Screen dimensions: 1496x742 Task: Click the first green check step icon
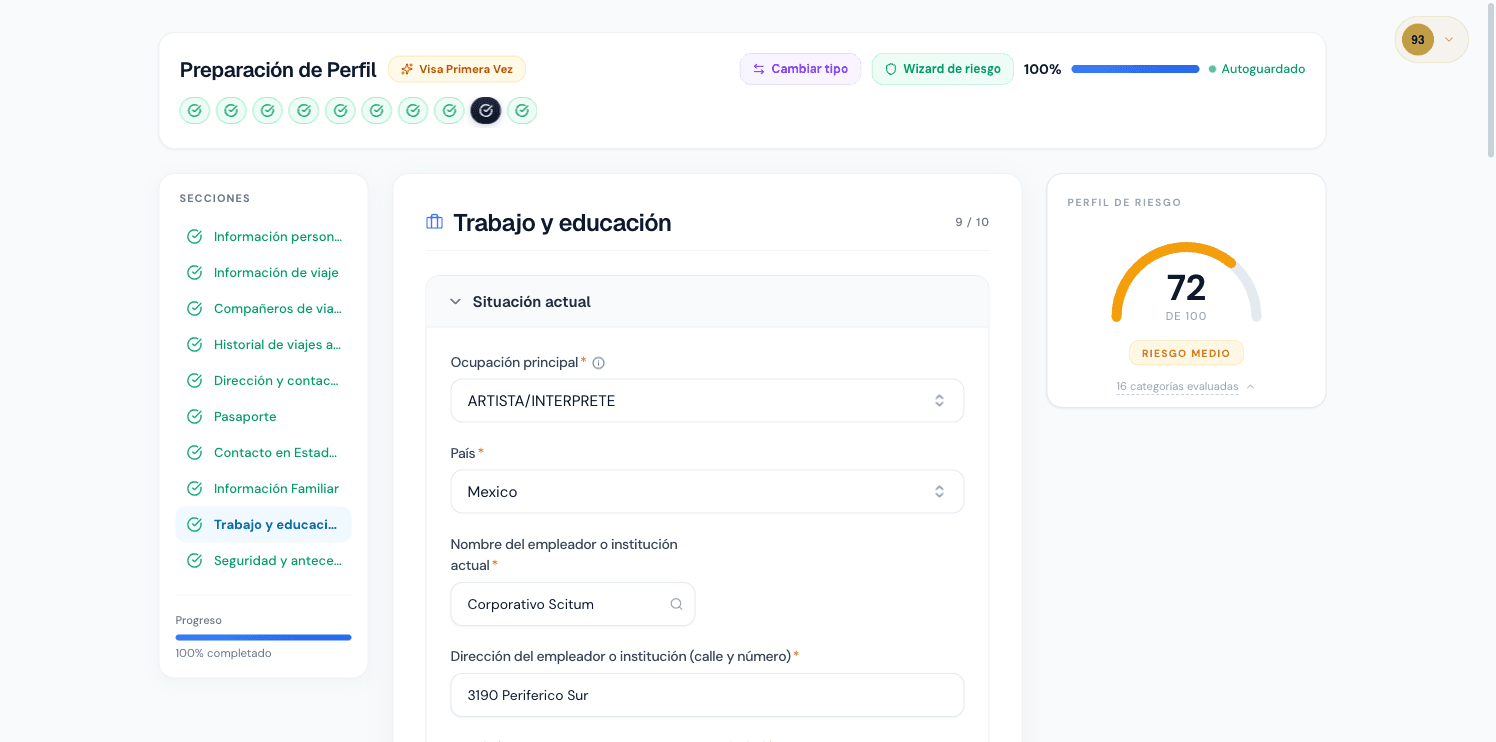[194, 110]
